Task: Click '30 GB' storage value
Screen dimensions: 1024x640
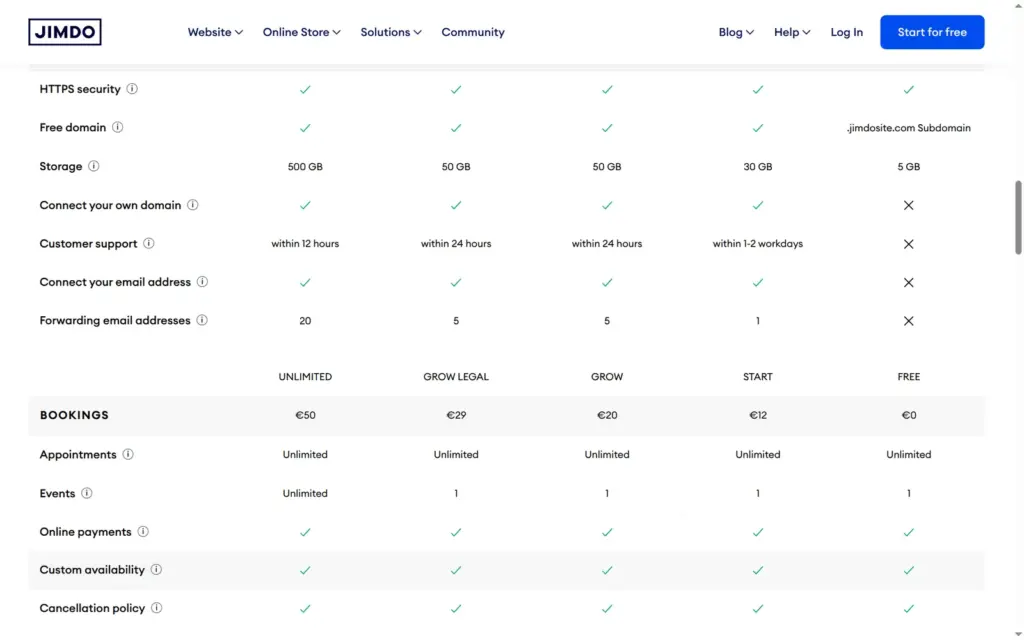Action: click(x=758, y=167)
